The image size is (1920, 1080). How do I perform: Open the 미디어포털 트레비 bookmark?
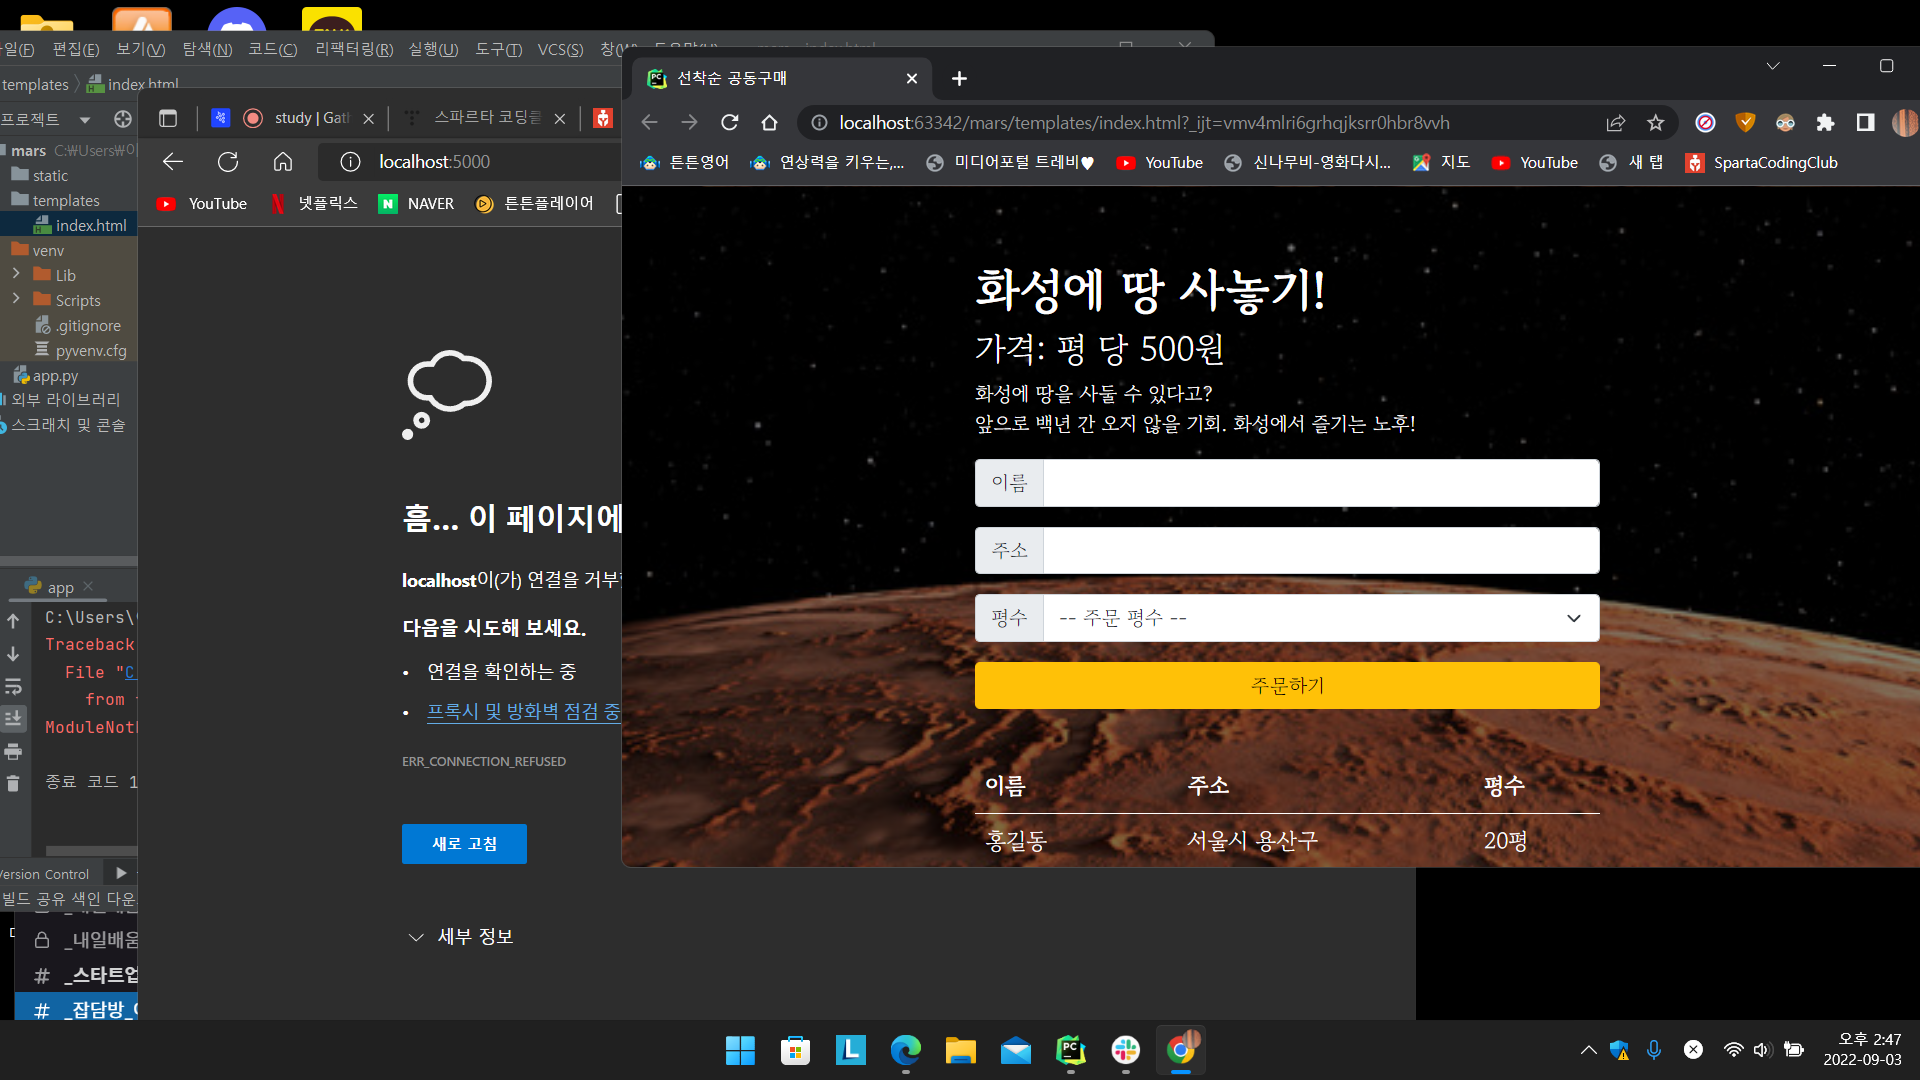tap(1010, 162)
